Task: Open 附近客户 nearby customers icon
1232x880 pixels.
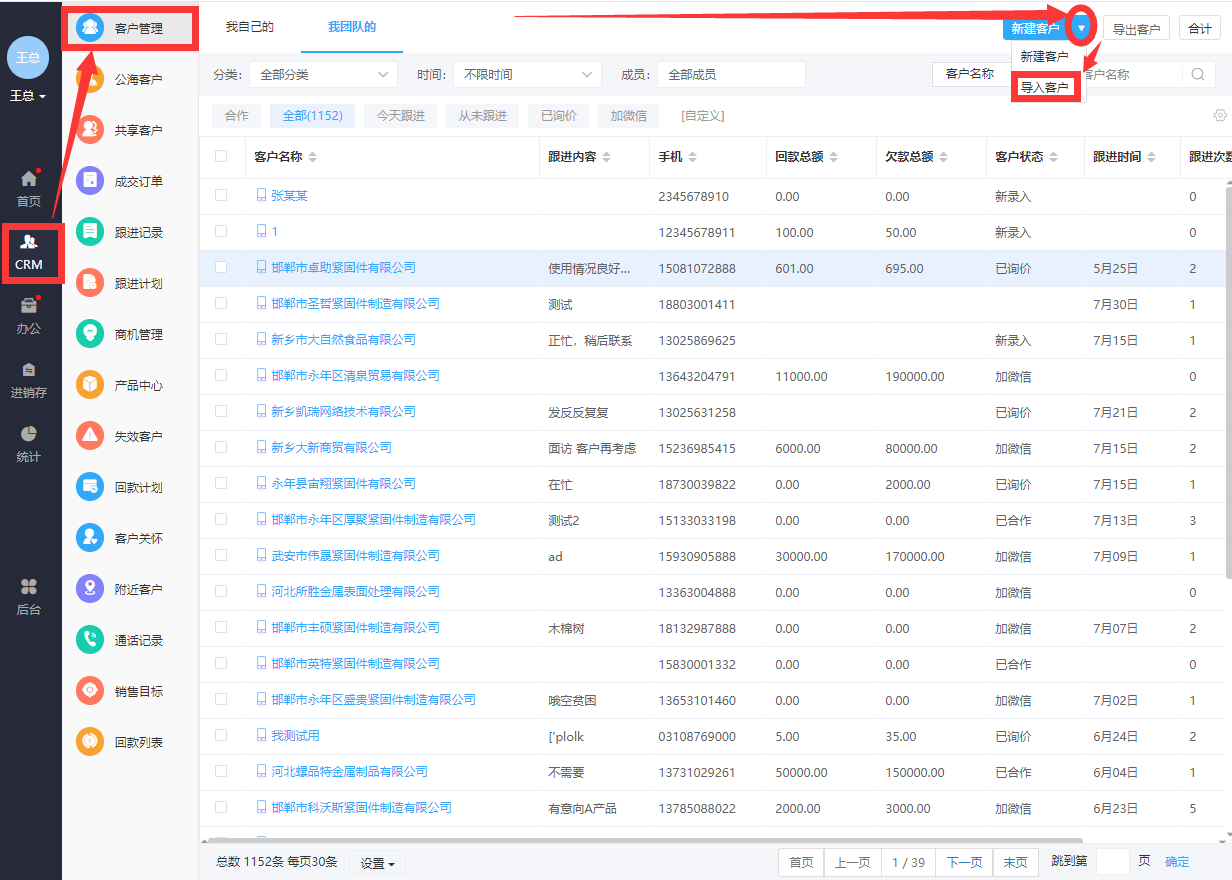Action: click(90, 589)
